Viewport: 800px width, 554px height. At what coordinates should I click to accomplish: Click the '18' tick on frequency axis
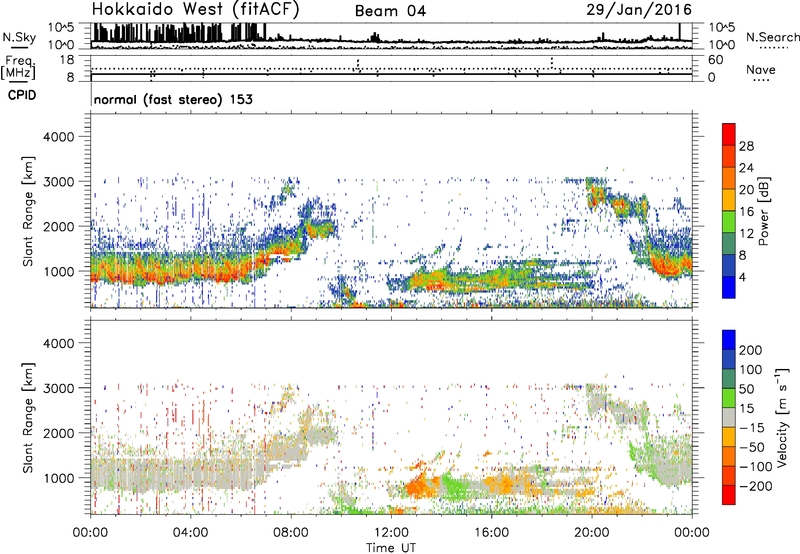(67, 60)
